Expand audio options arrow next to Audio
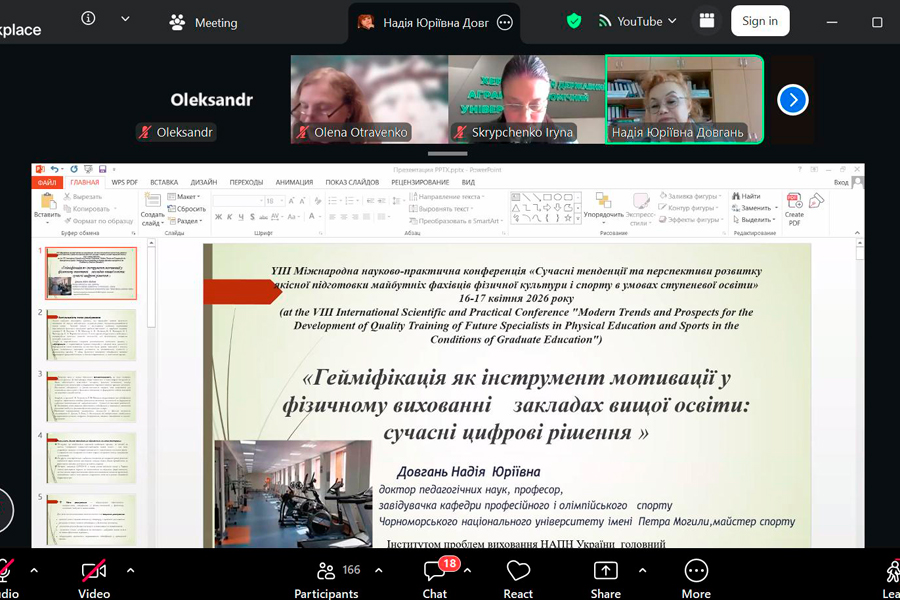The image size is (900, 600). click(x=34, y=571)
